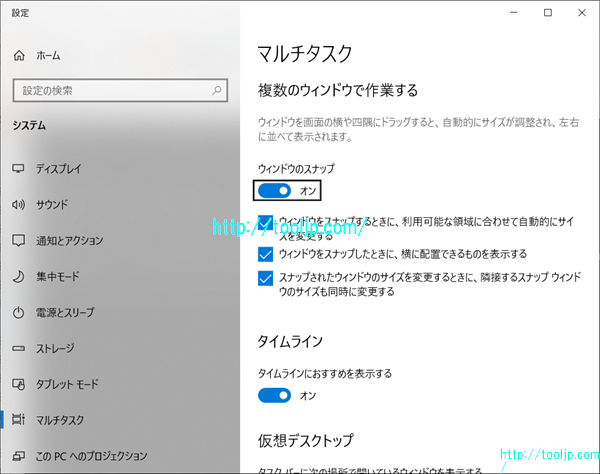Click the Display monitor icon
Screen dimensions: 600x474
(x=18, y=169)
